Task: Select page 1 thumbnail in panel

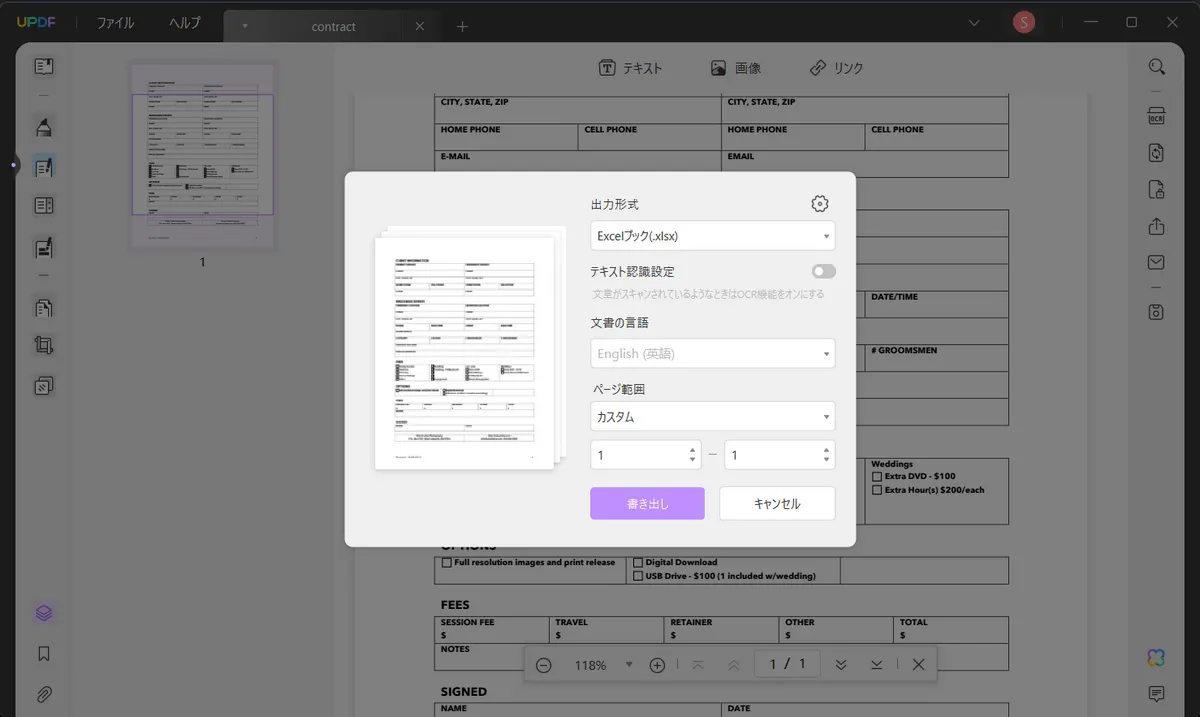Action: pos(203,156)
